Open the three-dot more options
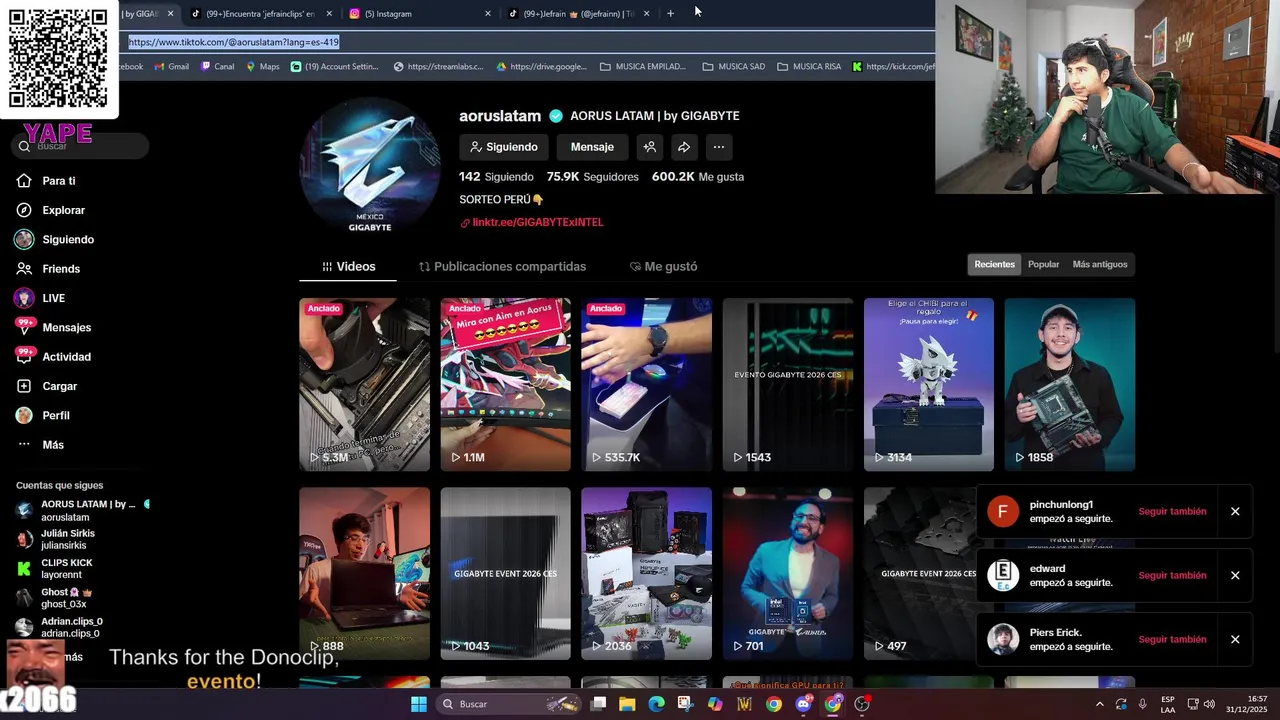Image resolution: width=1280 pixels, height=720 pixels. click(x=718, y=147)
